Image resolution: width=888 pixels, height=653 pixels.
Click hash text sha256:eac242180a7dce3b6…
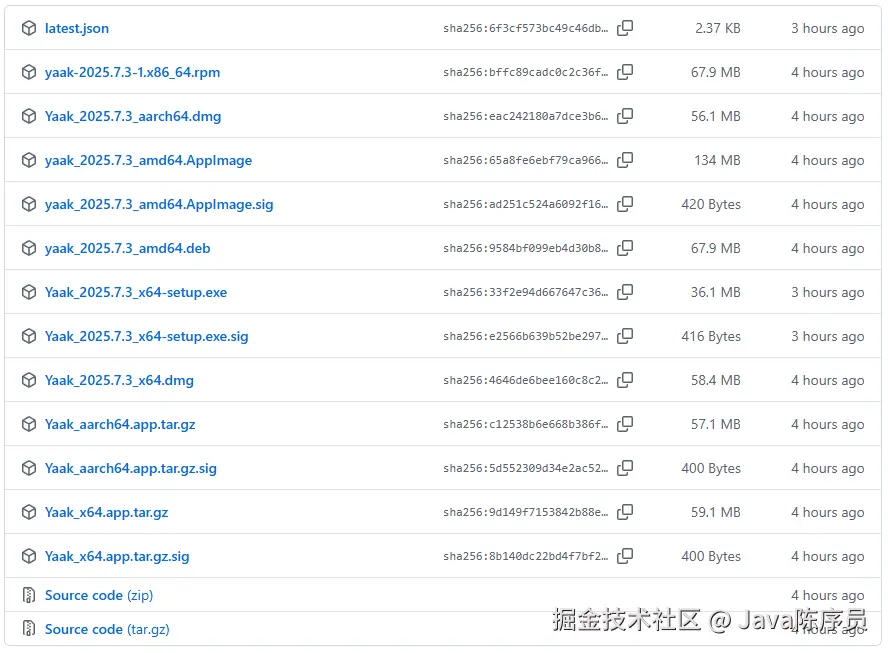(x=526, y=117)
